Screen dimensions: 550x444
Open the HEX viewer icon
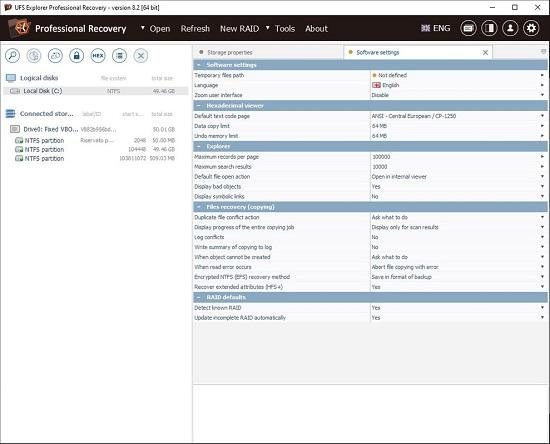98,55
